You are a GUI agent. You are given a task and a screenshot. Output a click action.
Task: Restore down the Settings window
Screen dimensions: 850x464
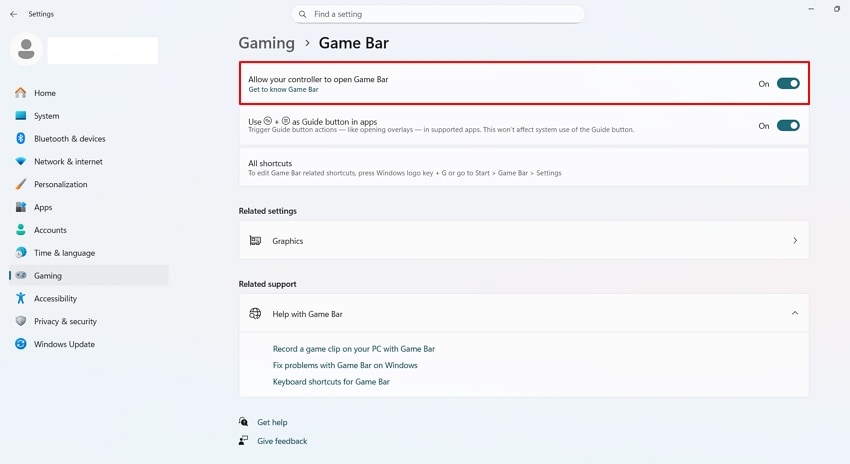click(837, 9)
